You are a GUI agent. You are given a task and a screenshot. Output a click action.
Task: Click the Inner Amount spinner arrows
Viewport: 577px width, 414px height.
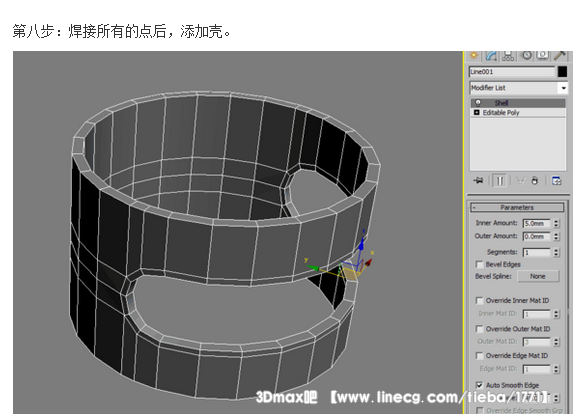click(556, 223)
